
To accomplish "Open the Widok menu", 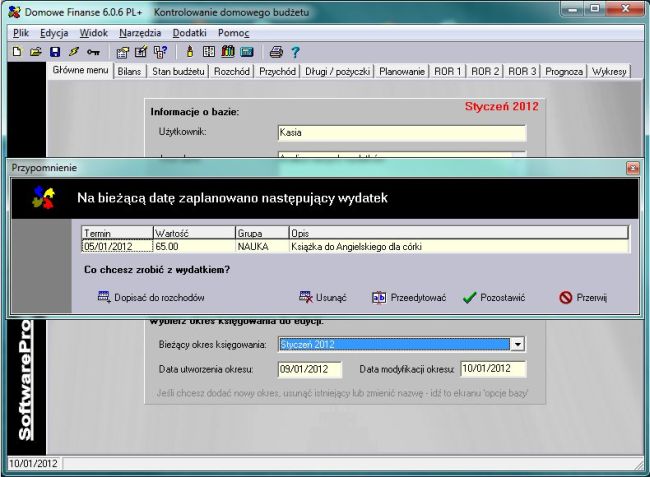I will click(x=94, y=33).
